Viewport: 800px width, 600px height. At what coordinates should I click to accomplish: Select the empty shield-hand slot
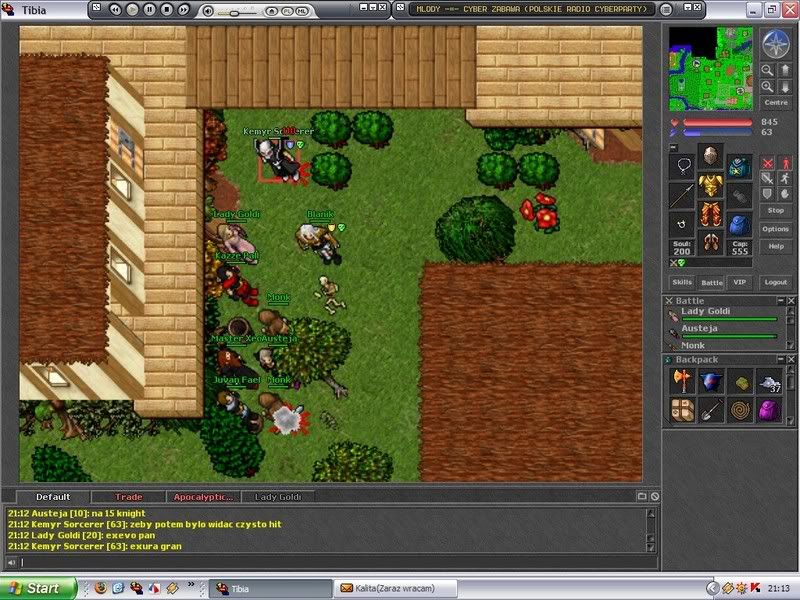[x=739, y=195]
